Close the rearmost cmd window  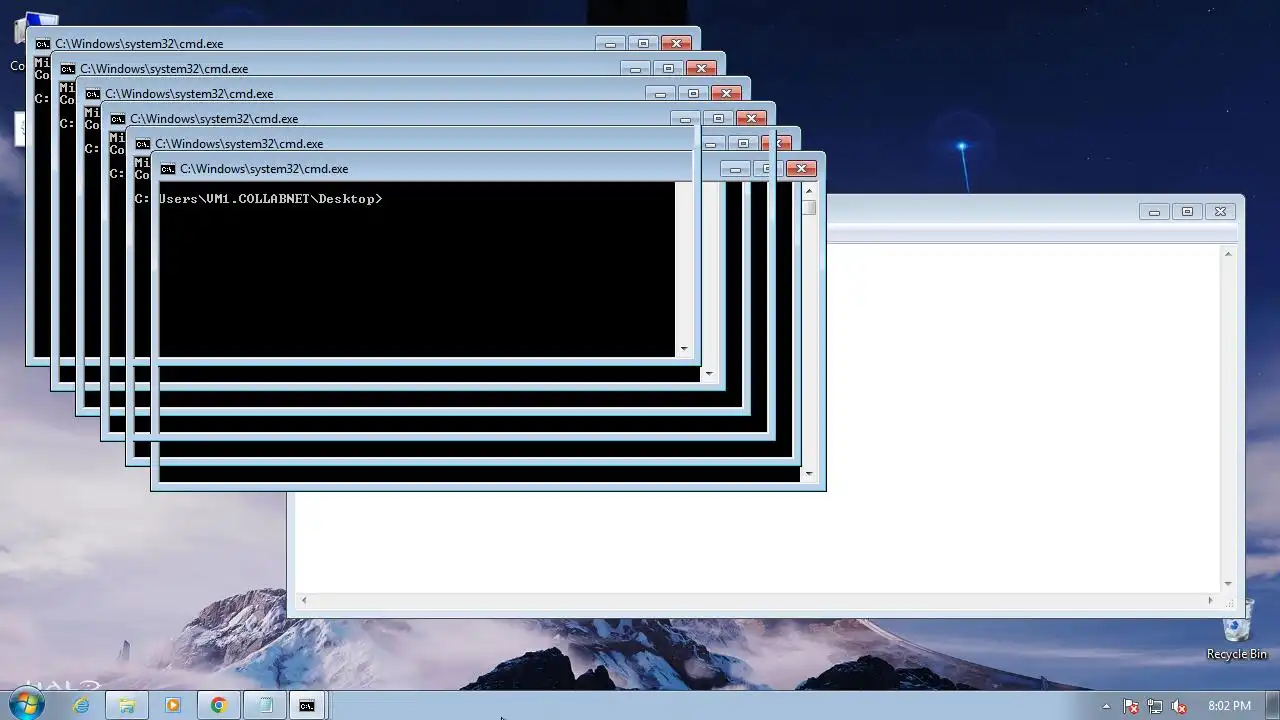coord(676,44)
